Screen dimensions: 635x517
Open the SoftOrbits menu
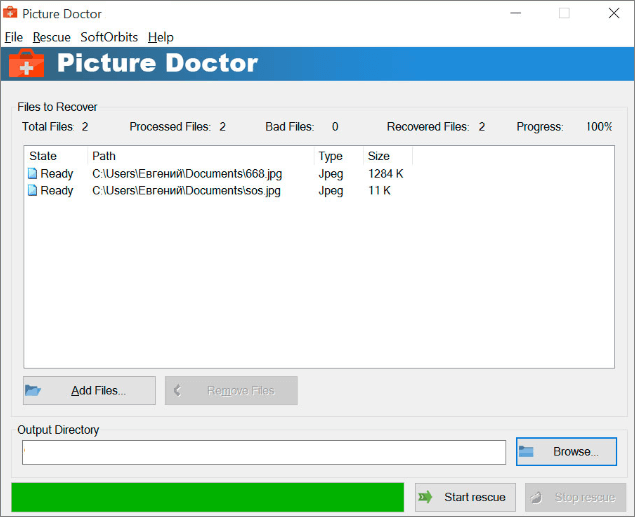point(109,37)
